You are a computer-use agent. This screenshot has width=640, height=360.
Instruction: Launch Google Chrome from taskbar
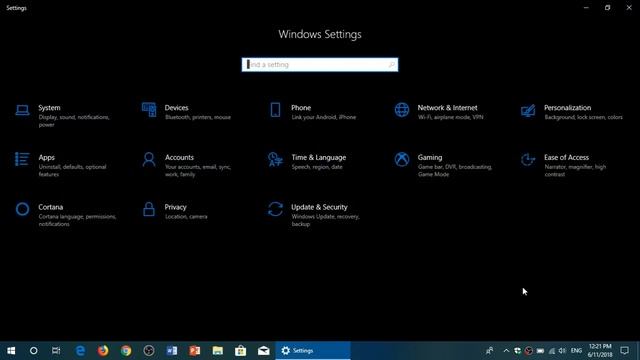126,351
